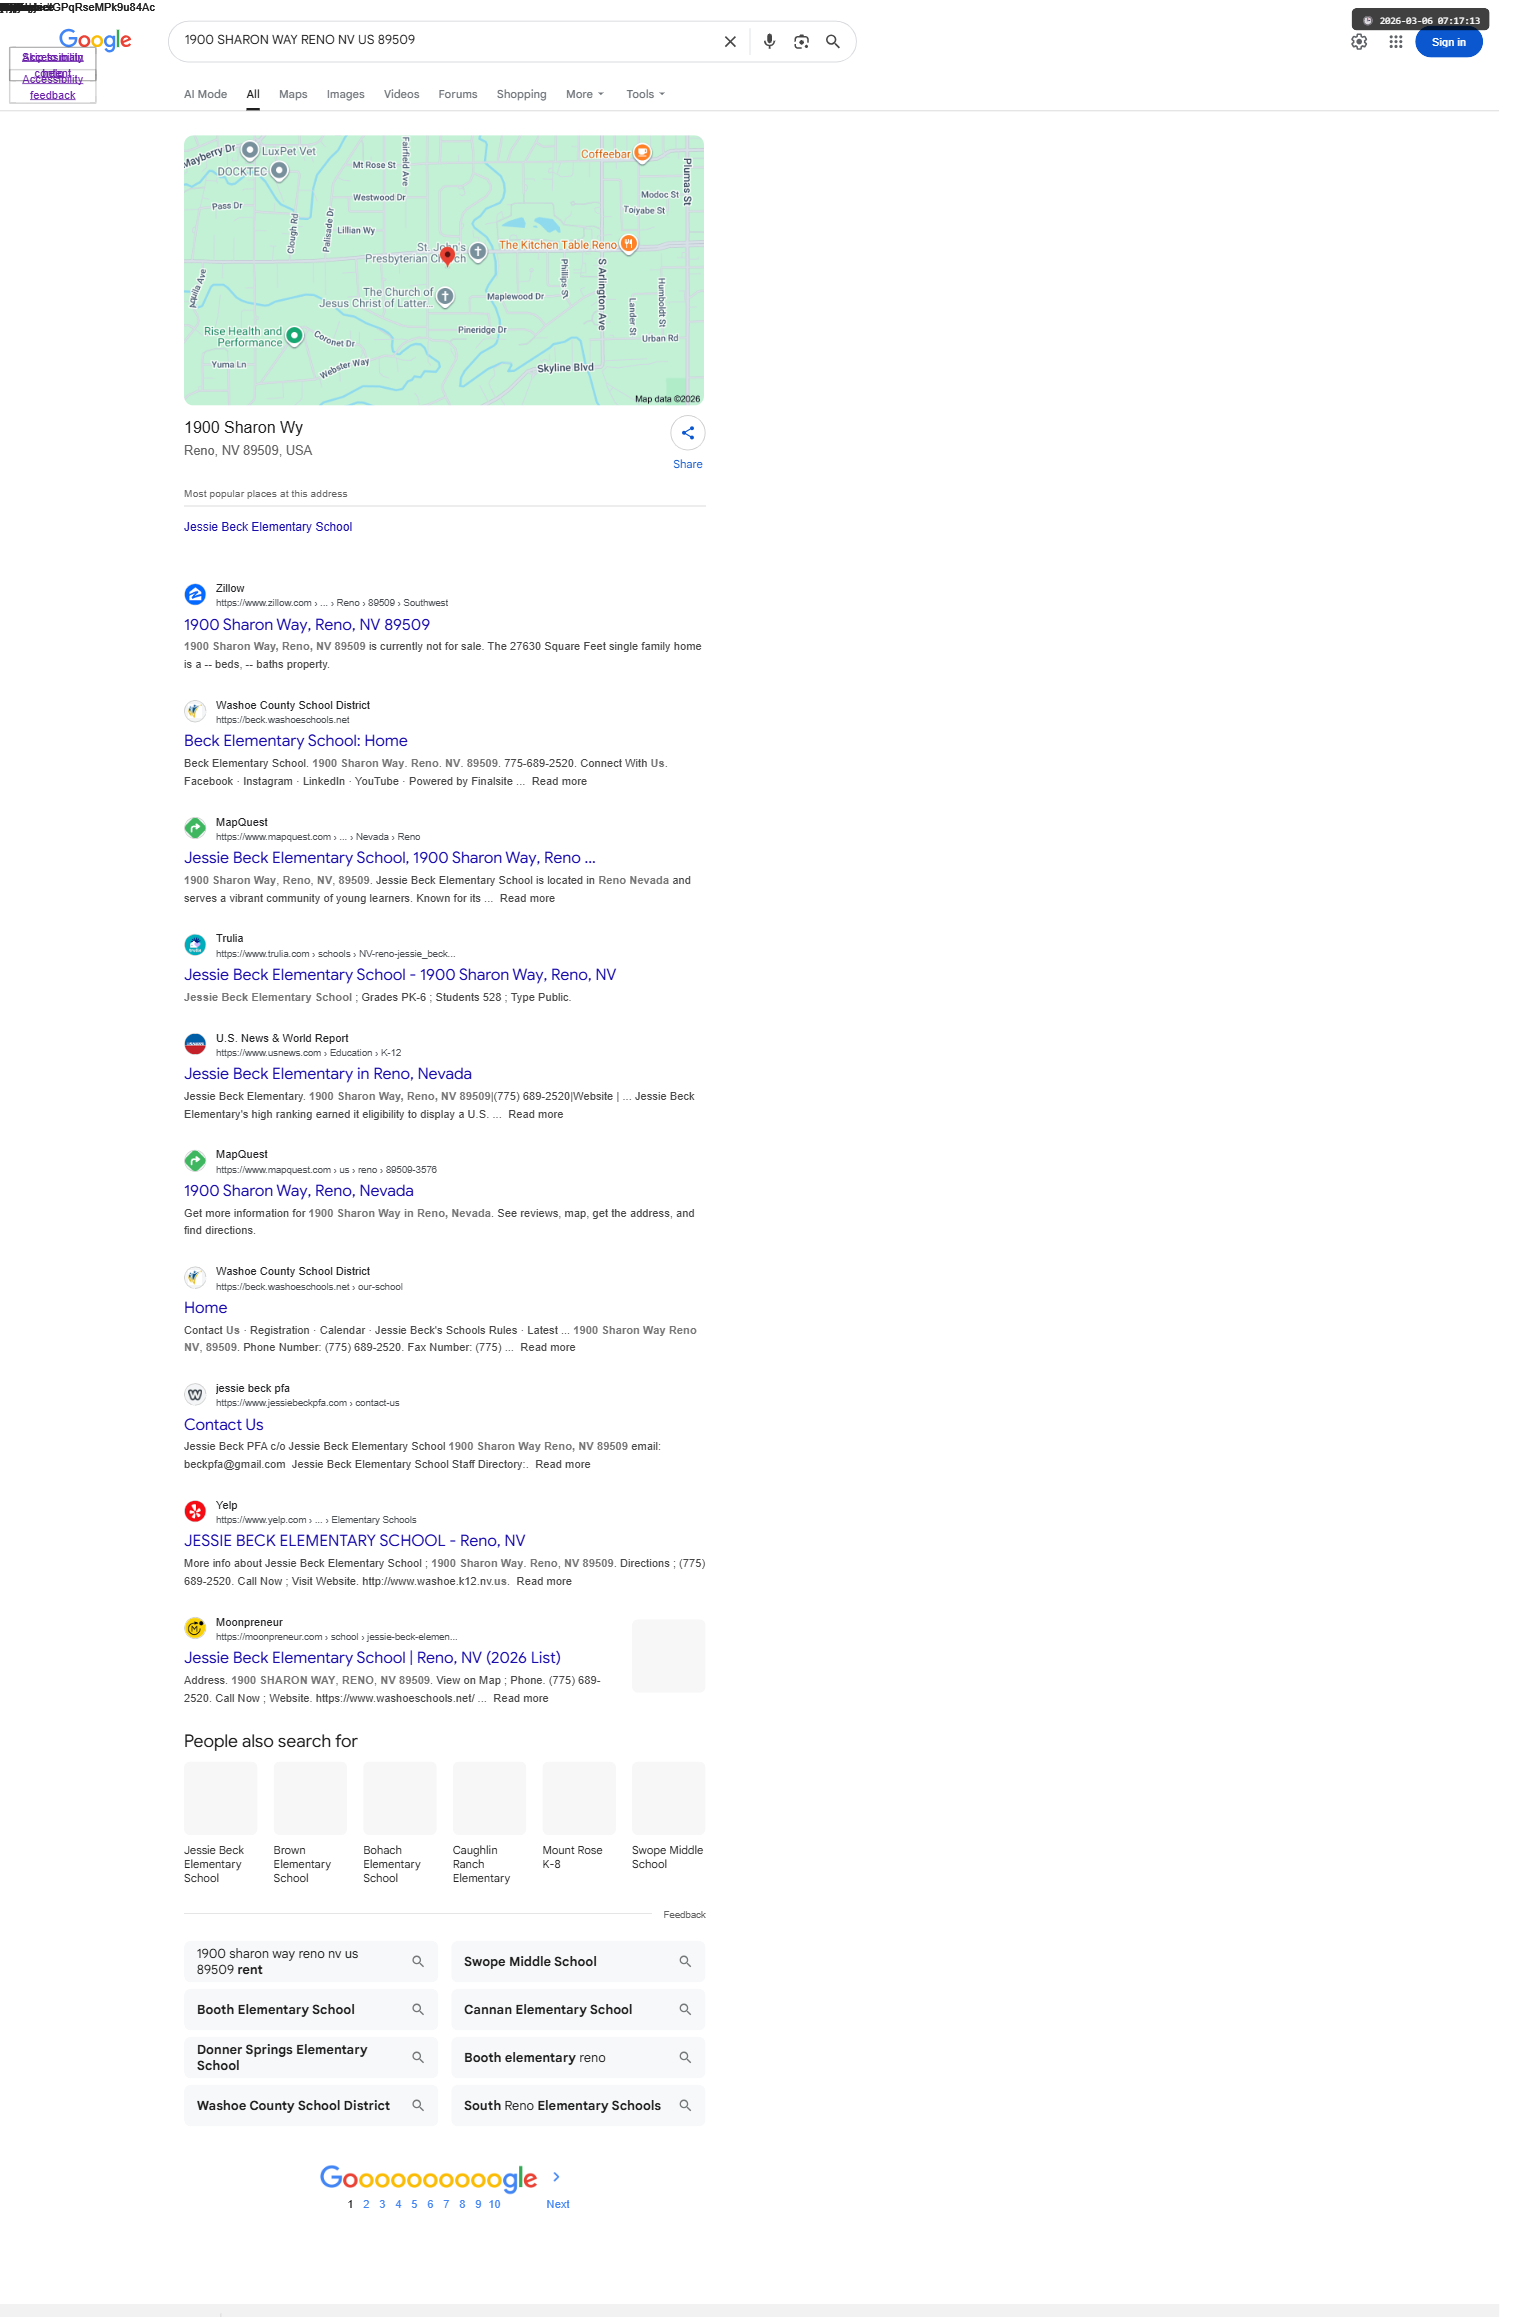Click the DOCKTEC map marker
The width and height of the screenshot is (1517, 2317).
coord(280,171)
